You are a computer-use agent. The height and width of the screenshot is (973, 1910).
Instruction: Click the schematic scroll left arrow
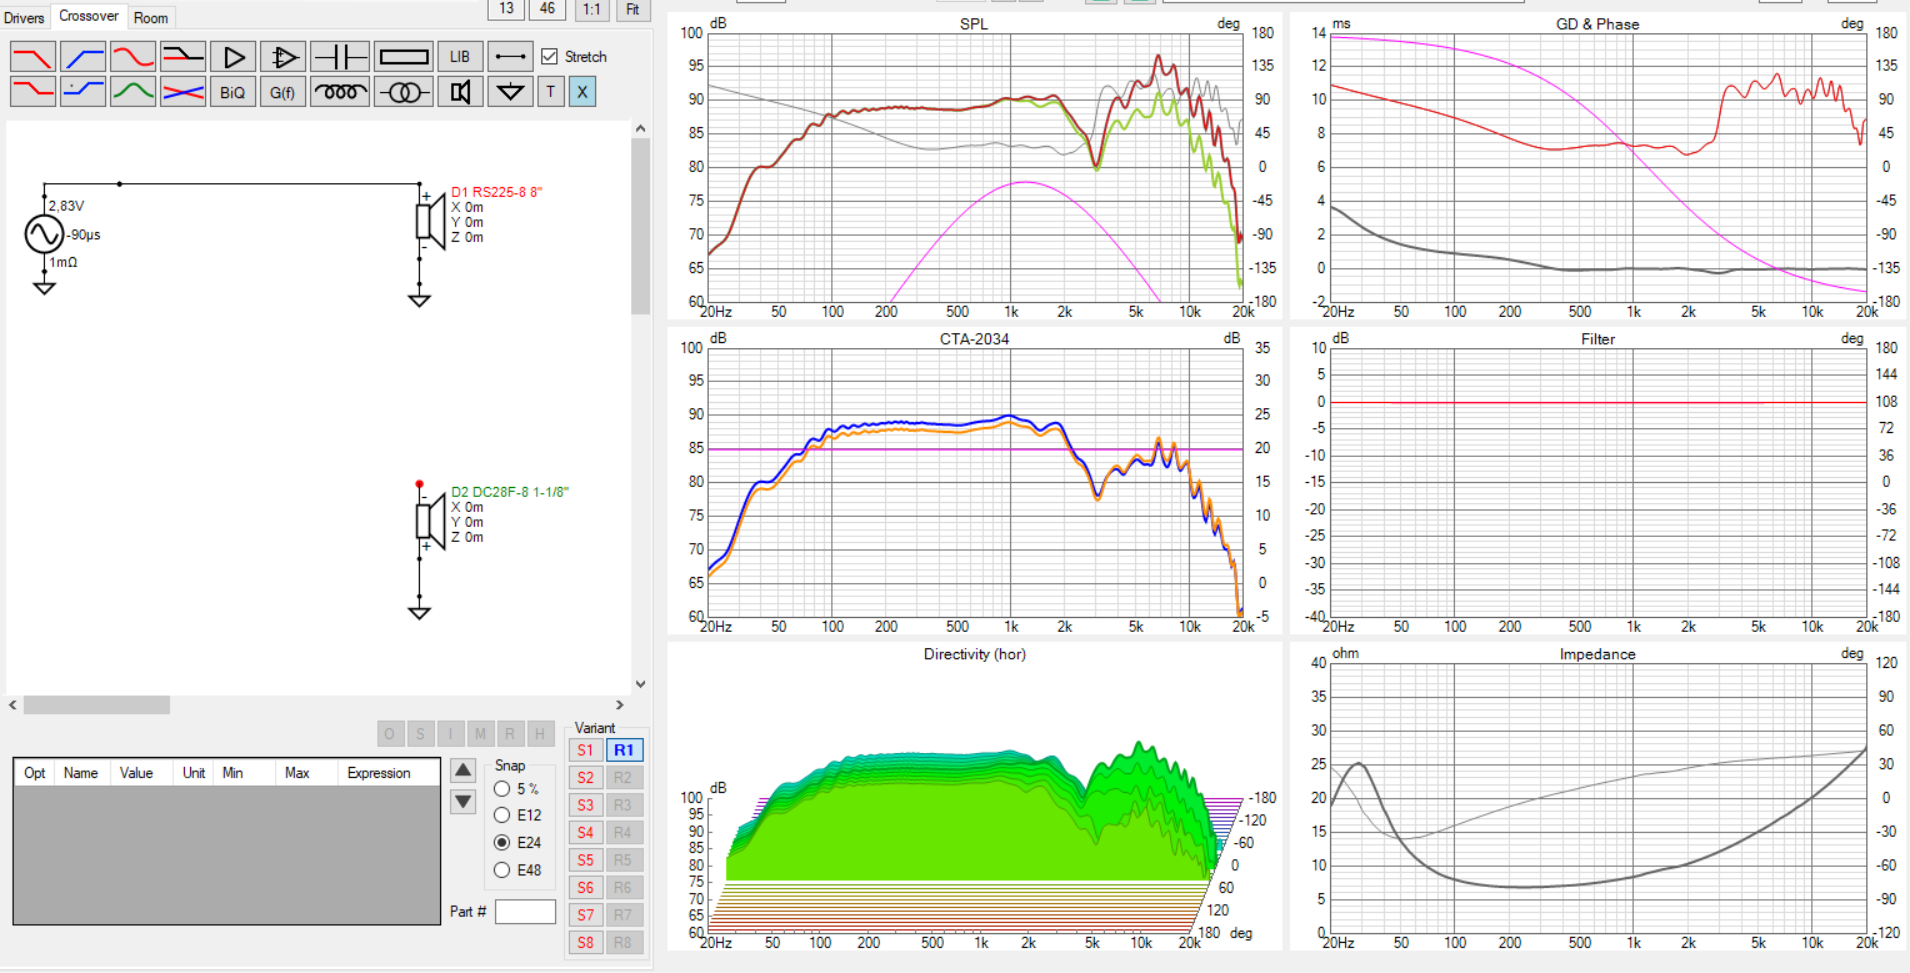13,705
